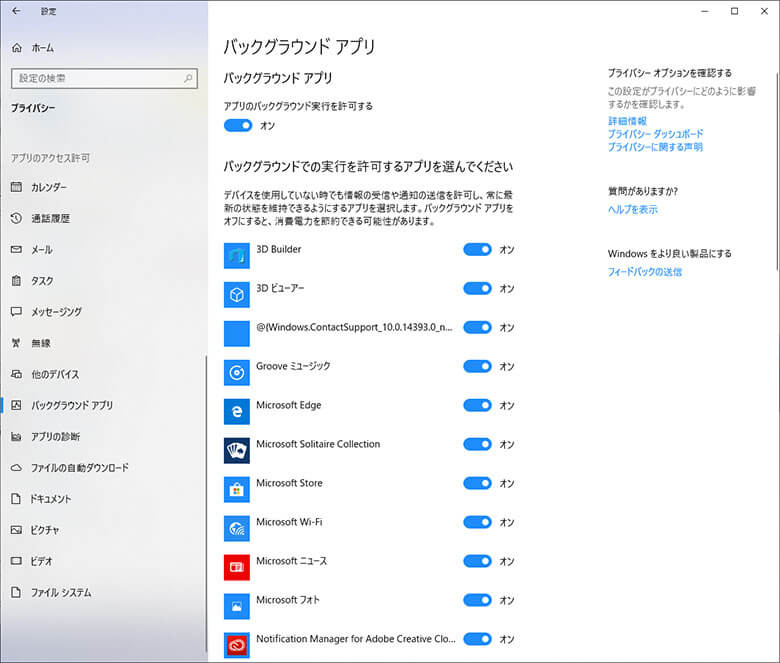Click the Microsoft フォト app icon
Image resolution: width=780 pixels, height=663 pixels.
click(237, 606)
